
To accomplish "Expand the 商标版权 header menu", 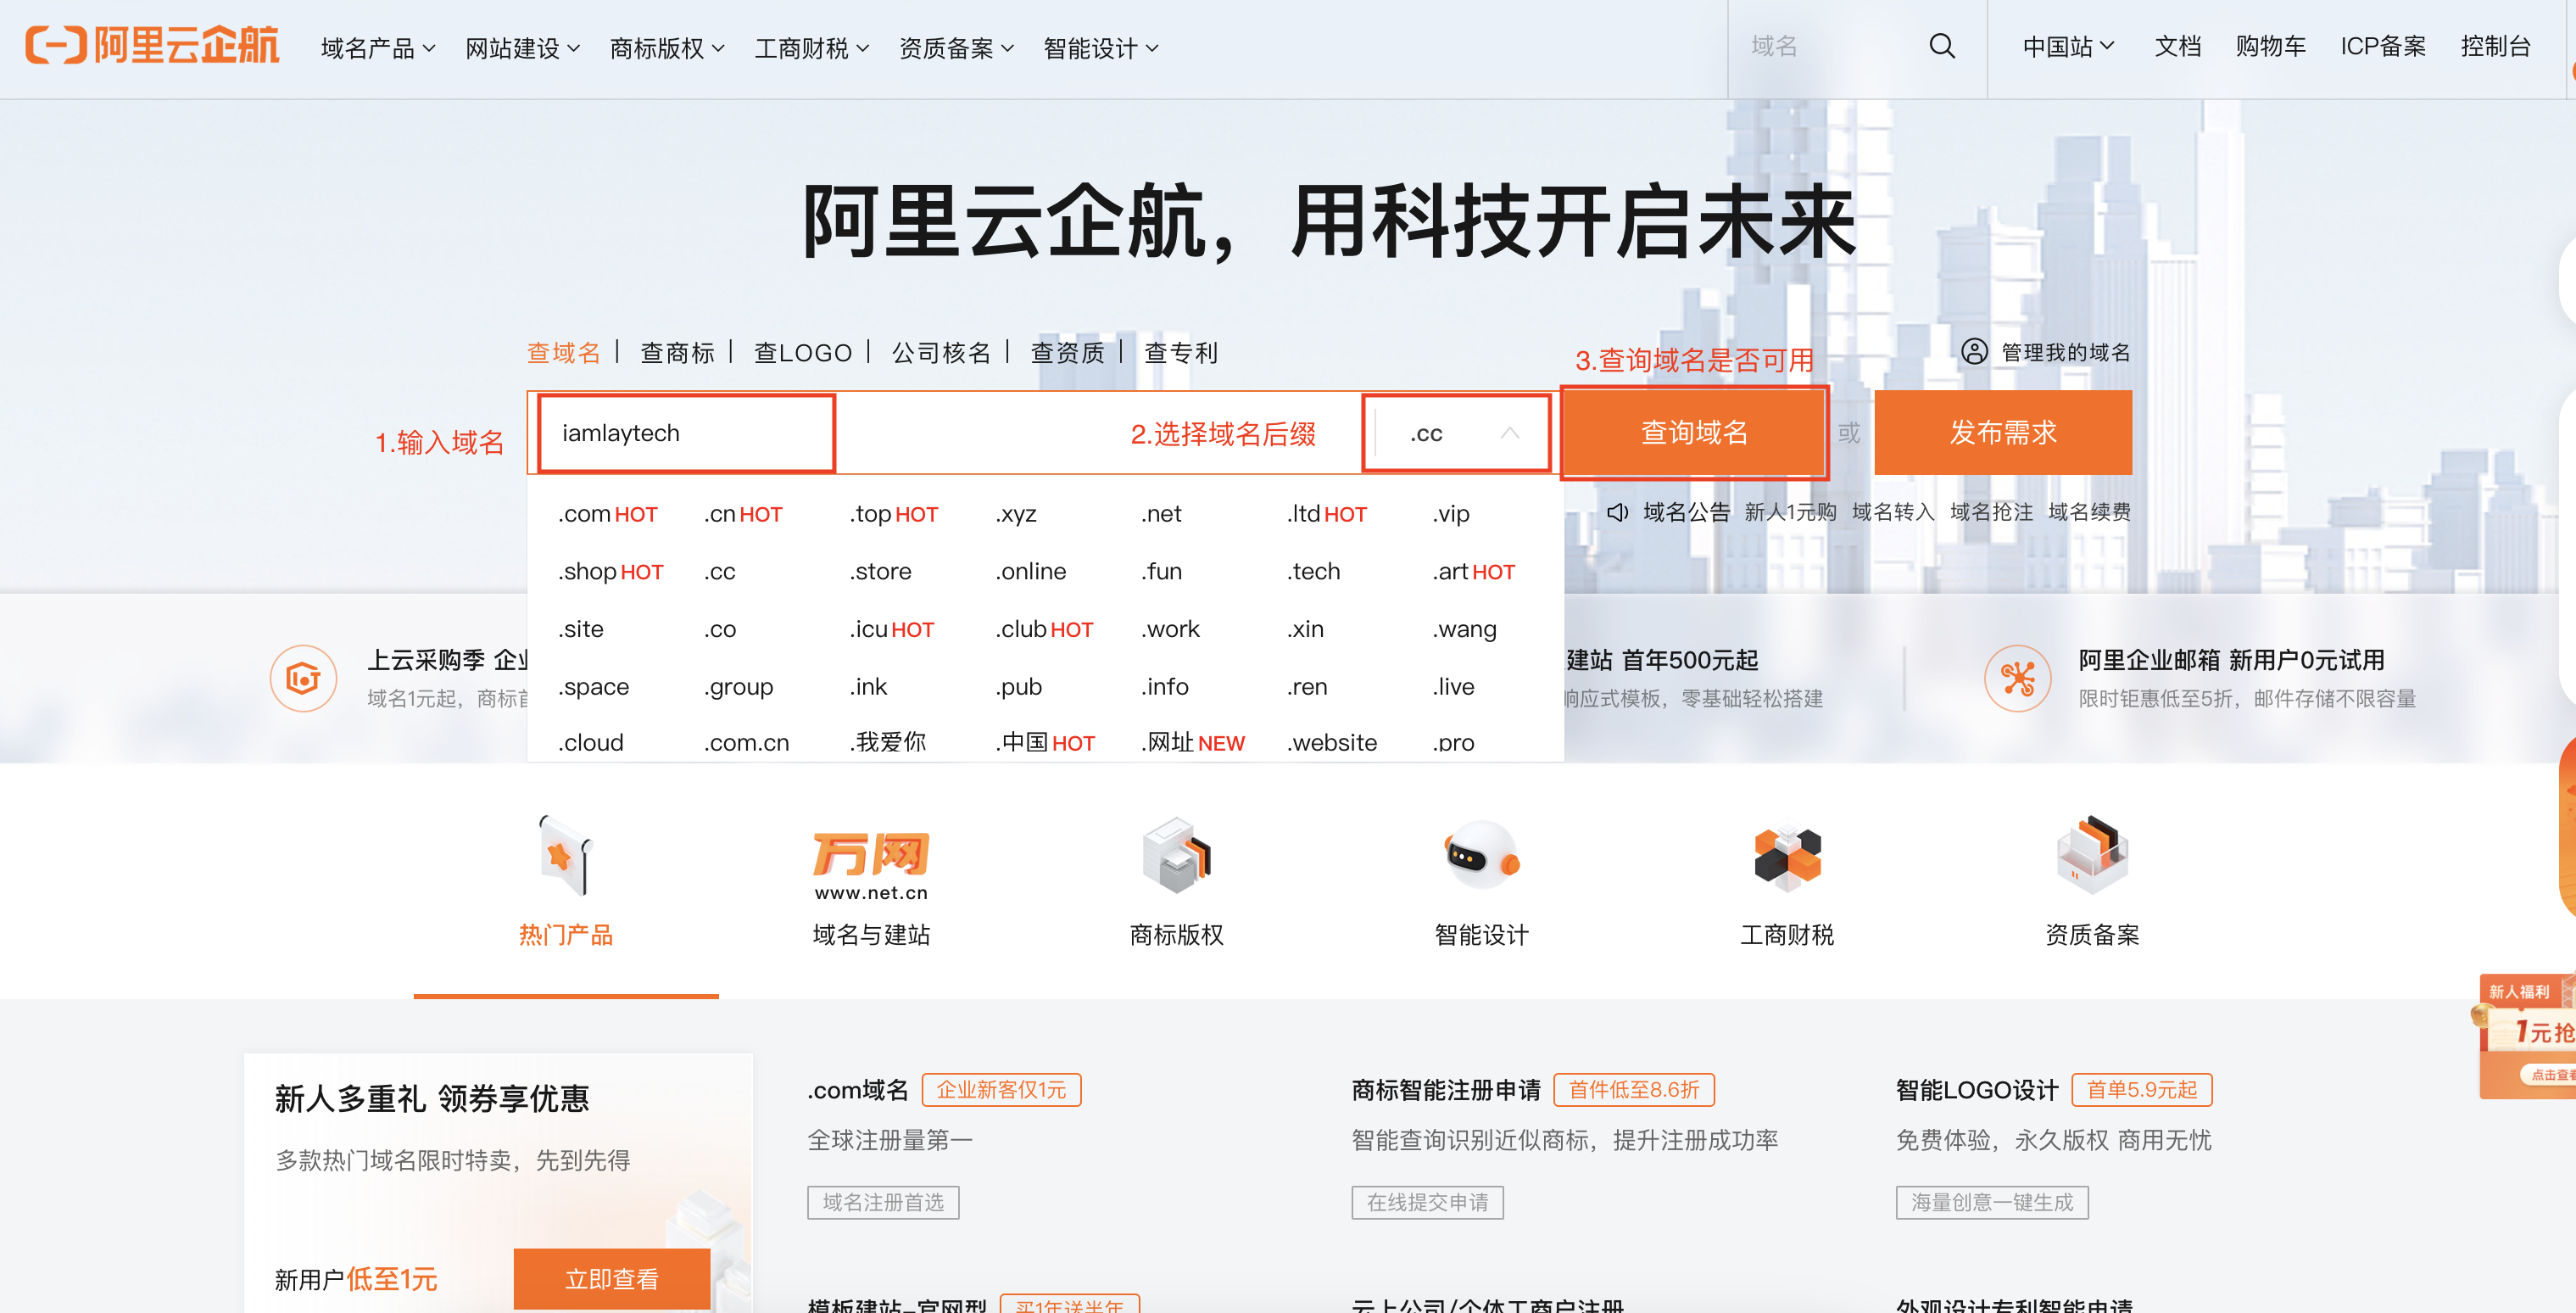I will 667,48.
